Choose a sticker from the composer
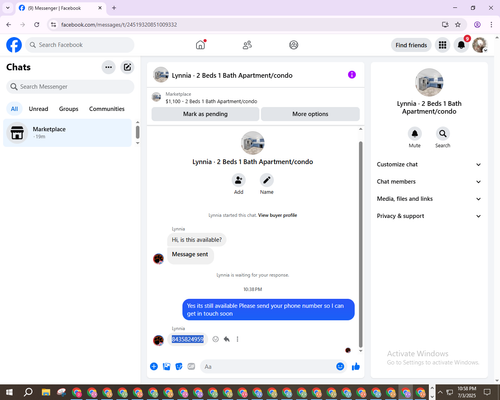 pos(179,367)
